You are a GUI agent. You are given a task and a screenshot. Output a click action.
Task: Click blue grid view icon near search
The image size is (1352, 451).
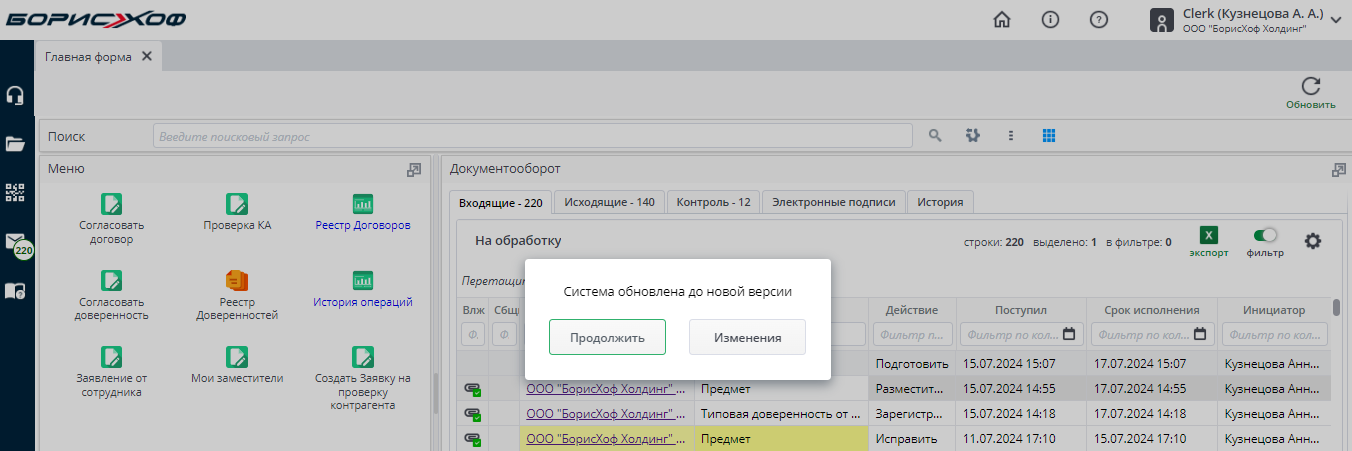pyautogui.click(x=1049, y=135)
